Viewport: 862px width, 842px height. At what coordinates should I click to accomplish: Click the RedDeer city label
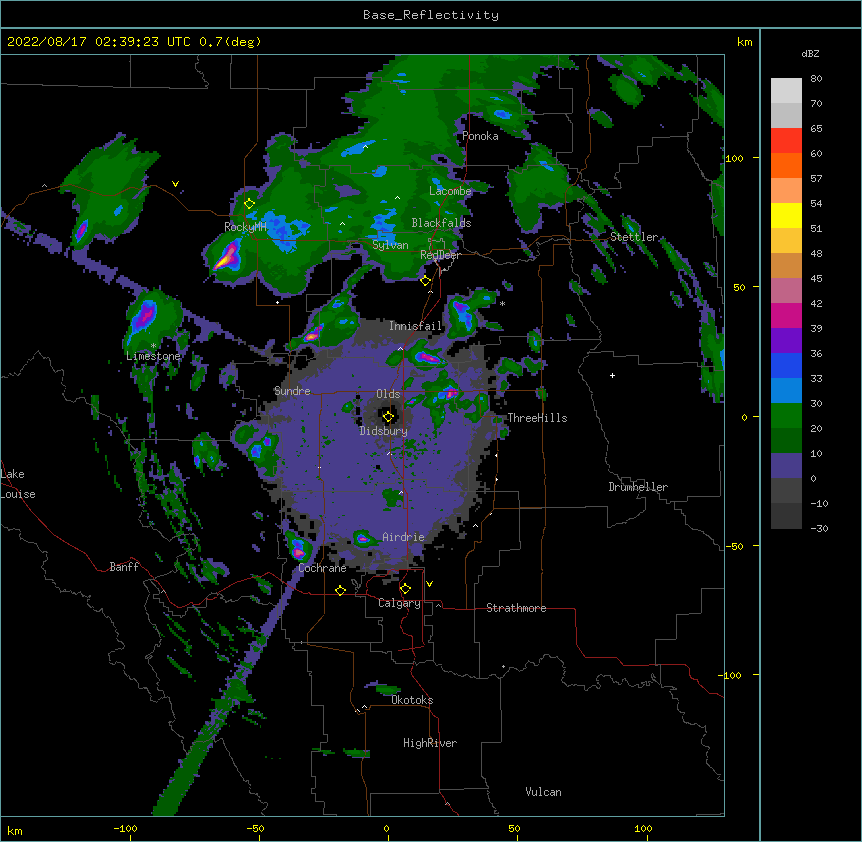click(x=440, y=255)
